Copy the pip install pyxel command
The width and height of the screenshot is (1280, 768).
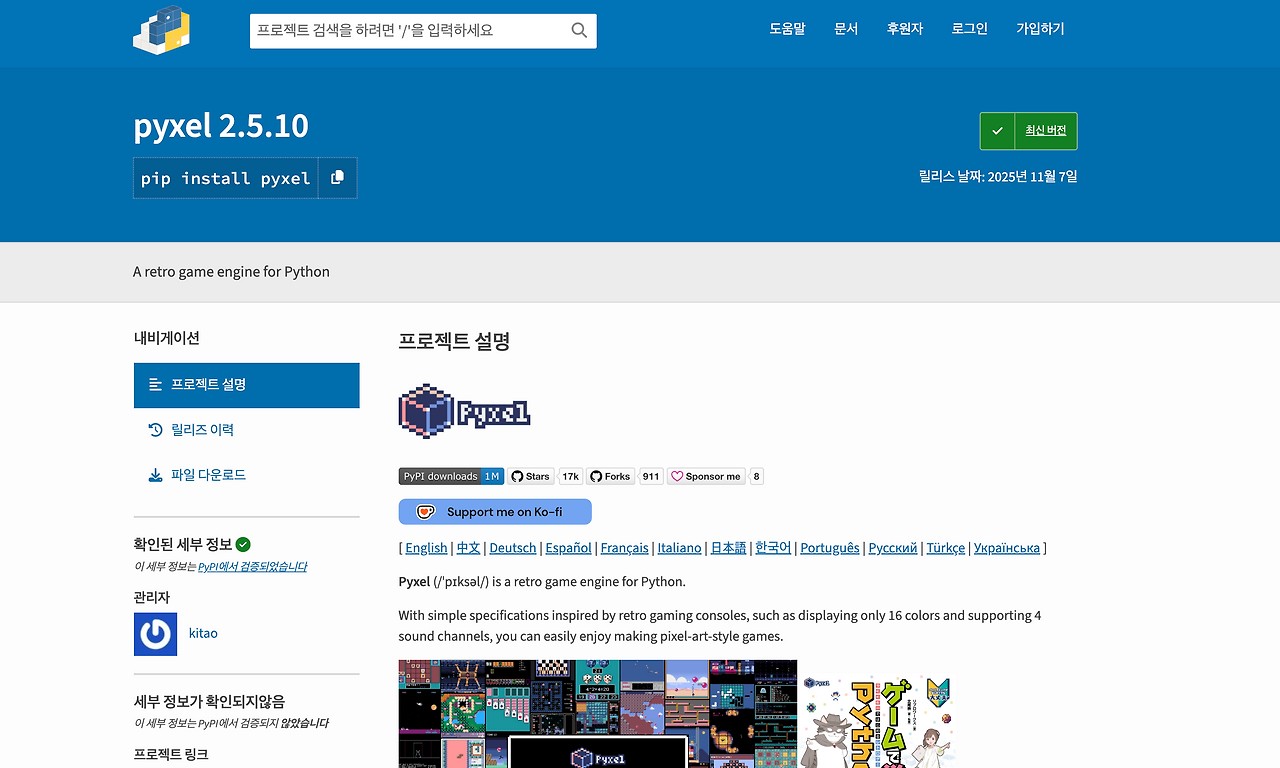tap(337, 178)
